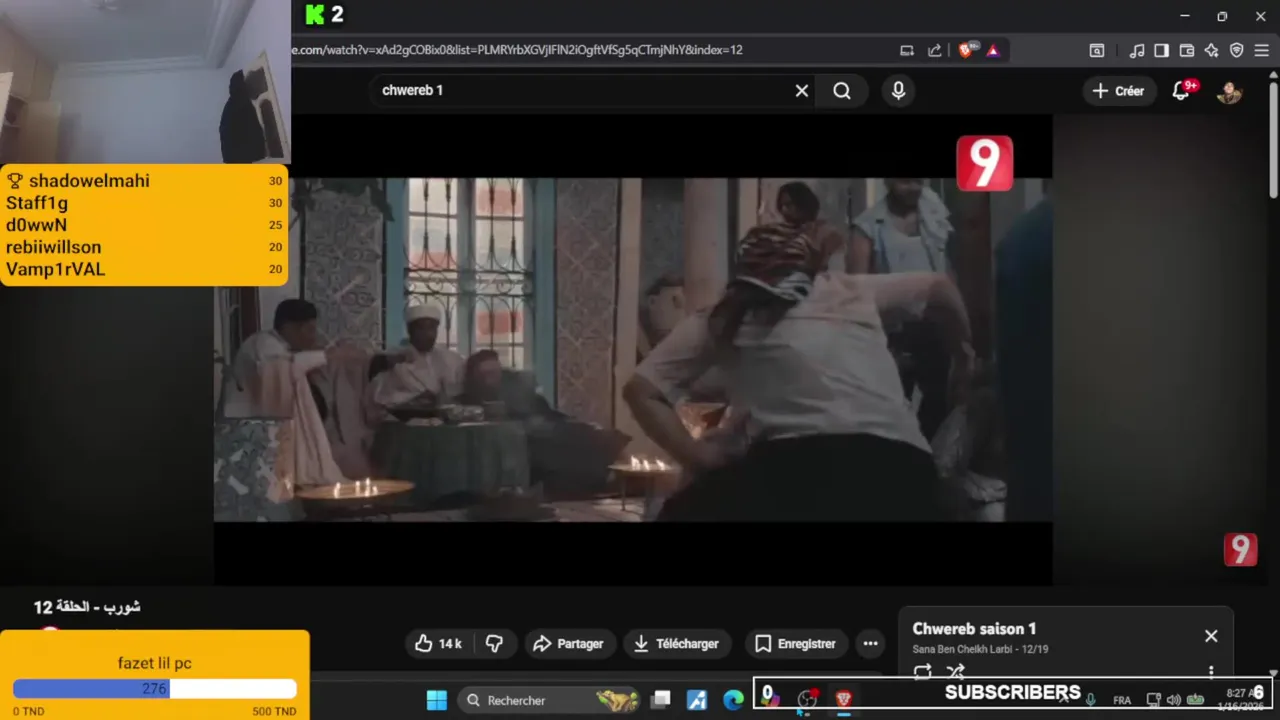
Task: Open the account avatar menu
Action: pyautogui.click(x=1229, y=91)
